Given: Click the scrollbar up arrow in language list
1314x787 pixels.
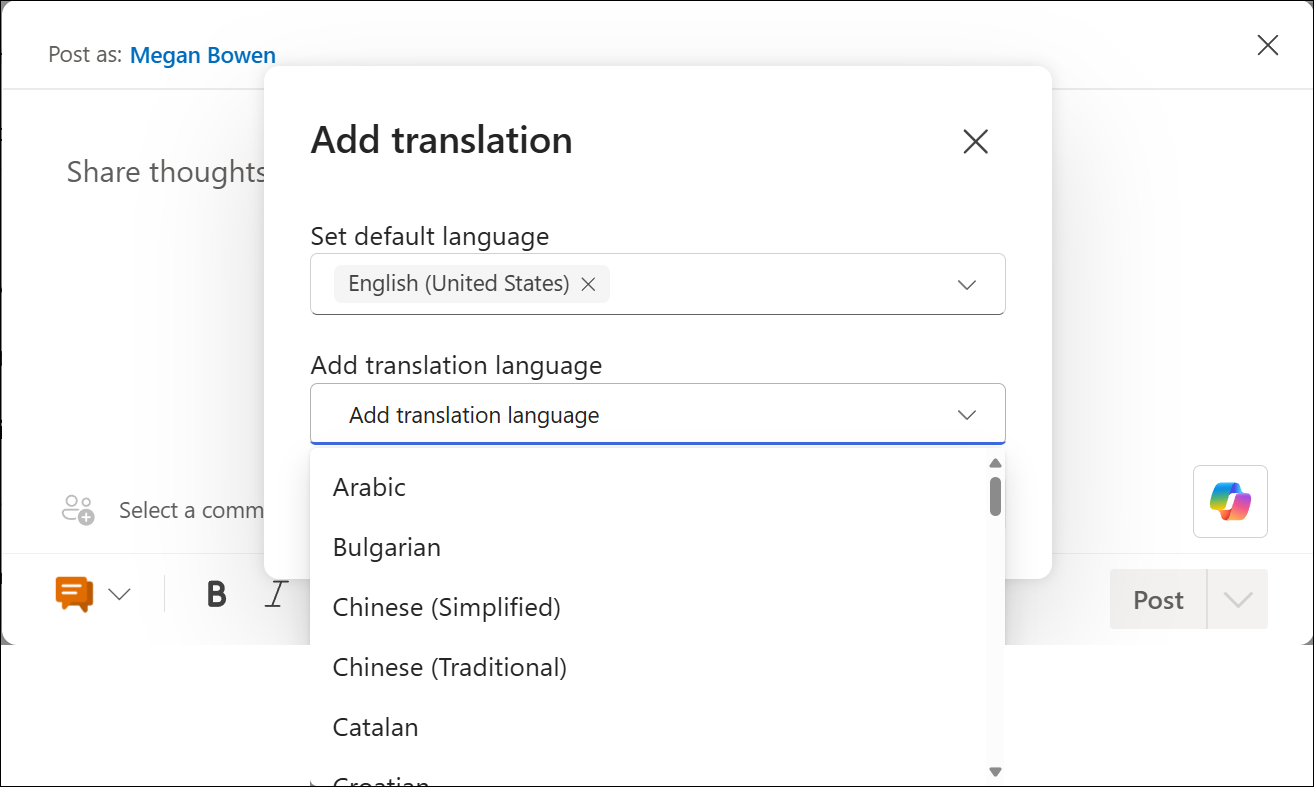Looking at the screenshot, I should coord(995,461).
